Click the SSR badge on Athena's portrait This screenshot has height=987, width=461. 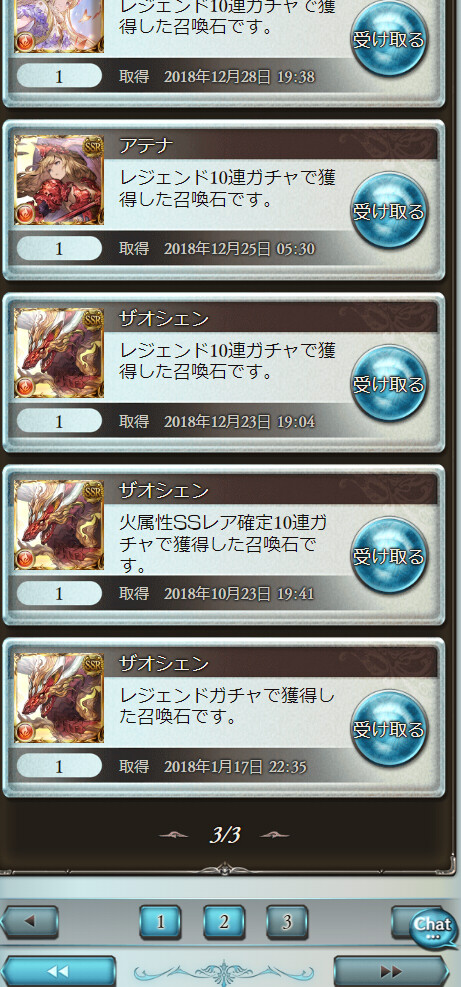(x=93, y=145)
